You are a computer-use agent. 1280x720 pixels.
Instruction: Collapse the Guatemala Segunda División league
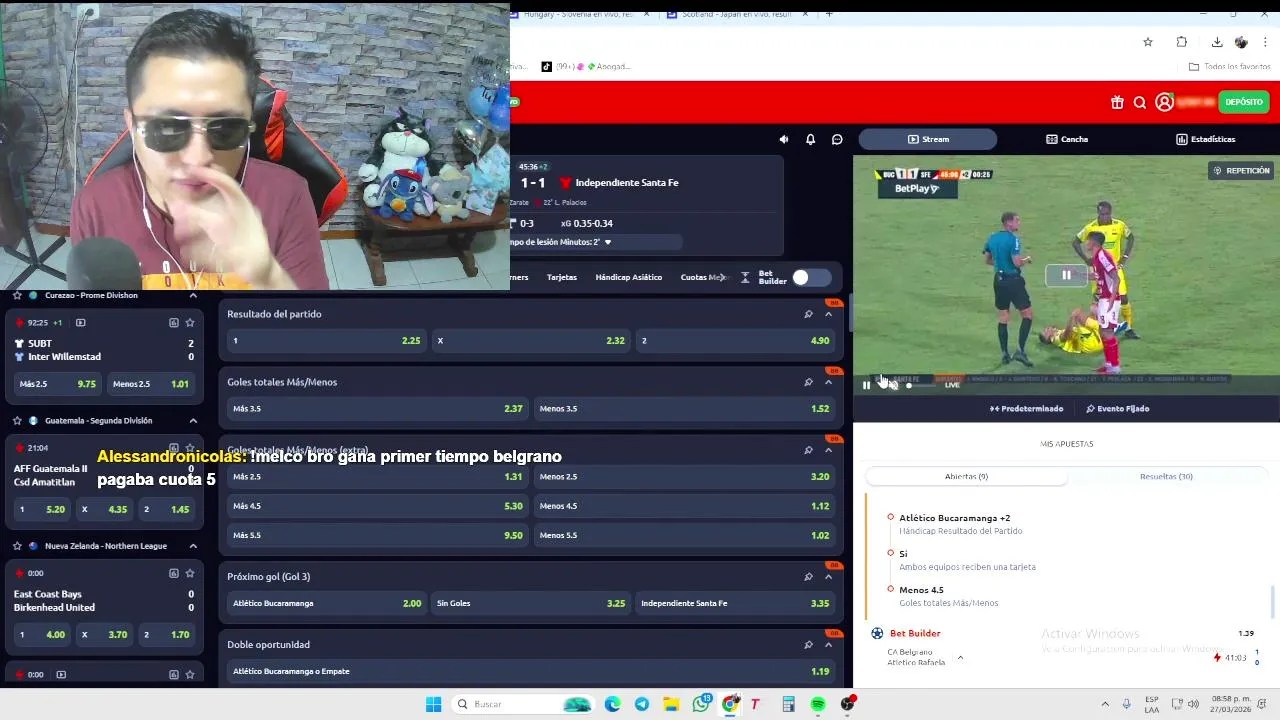pyautogui.click(x=193, y=421)
